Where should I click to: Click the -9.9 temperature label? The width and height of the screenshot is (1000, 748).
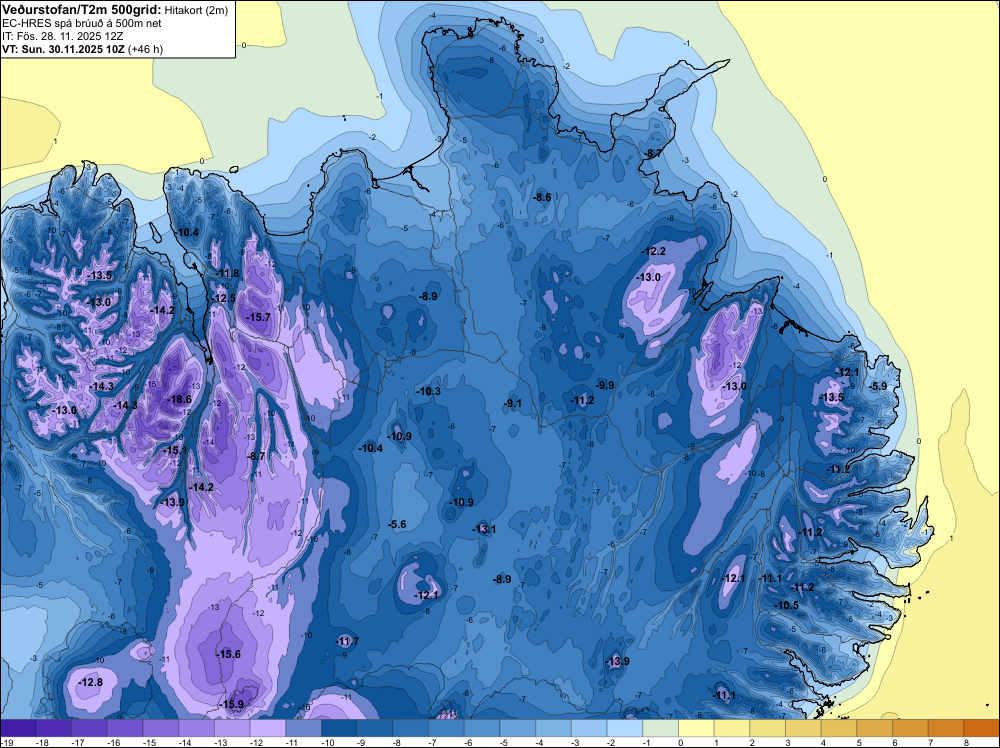pyautogui.click(x=605, y=385)
